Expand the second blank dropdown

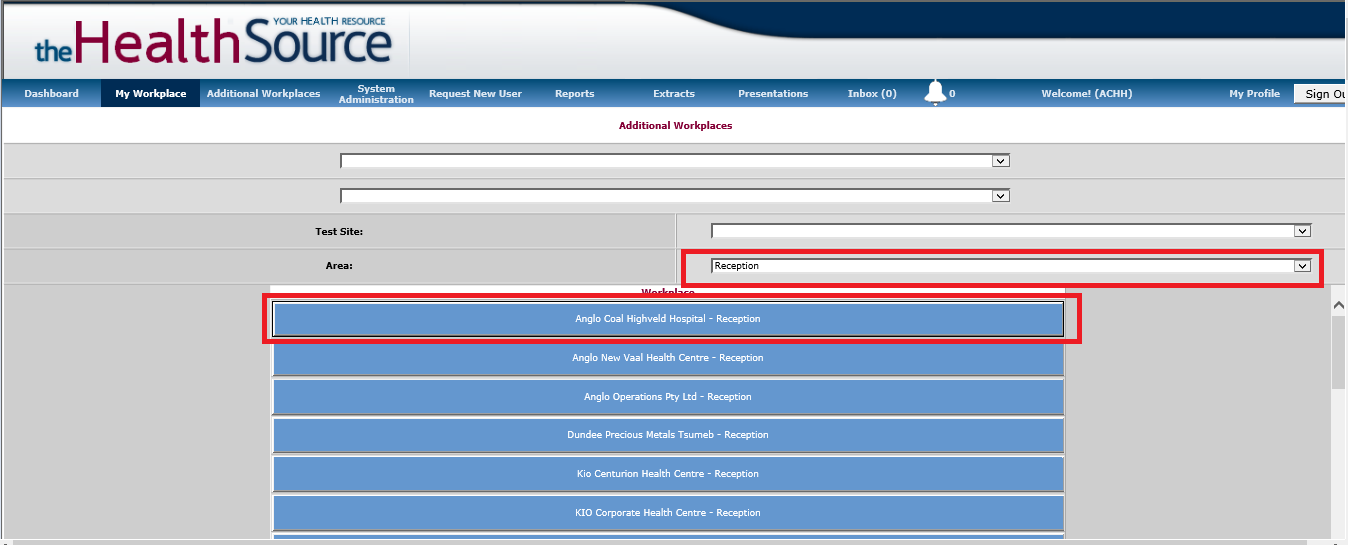click(675, 196)
